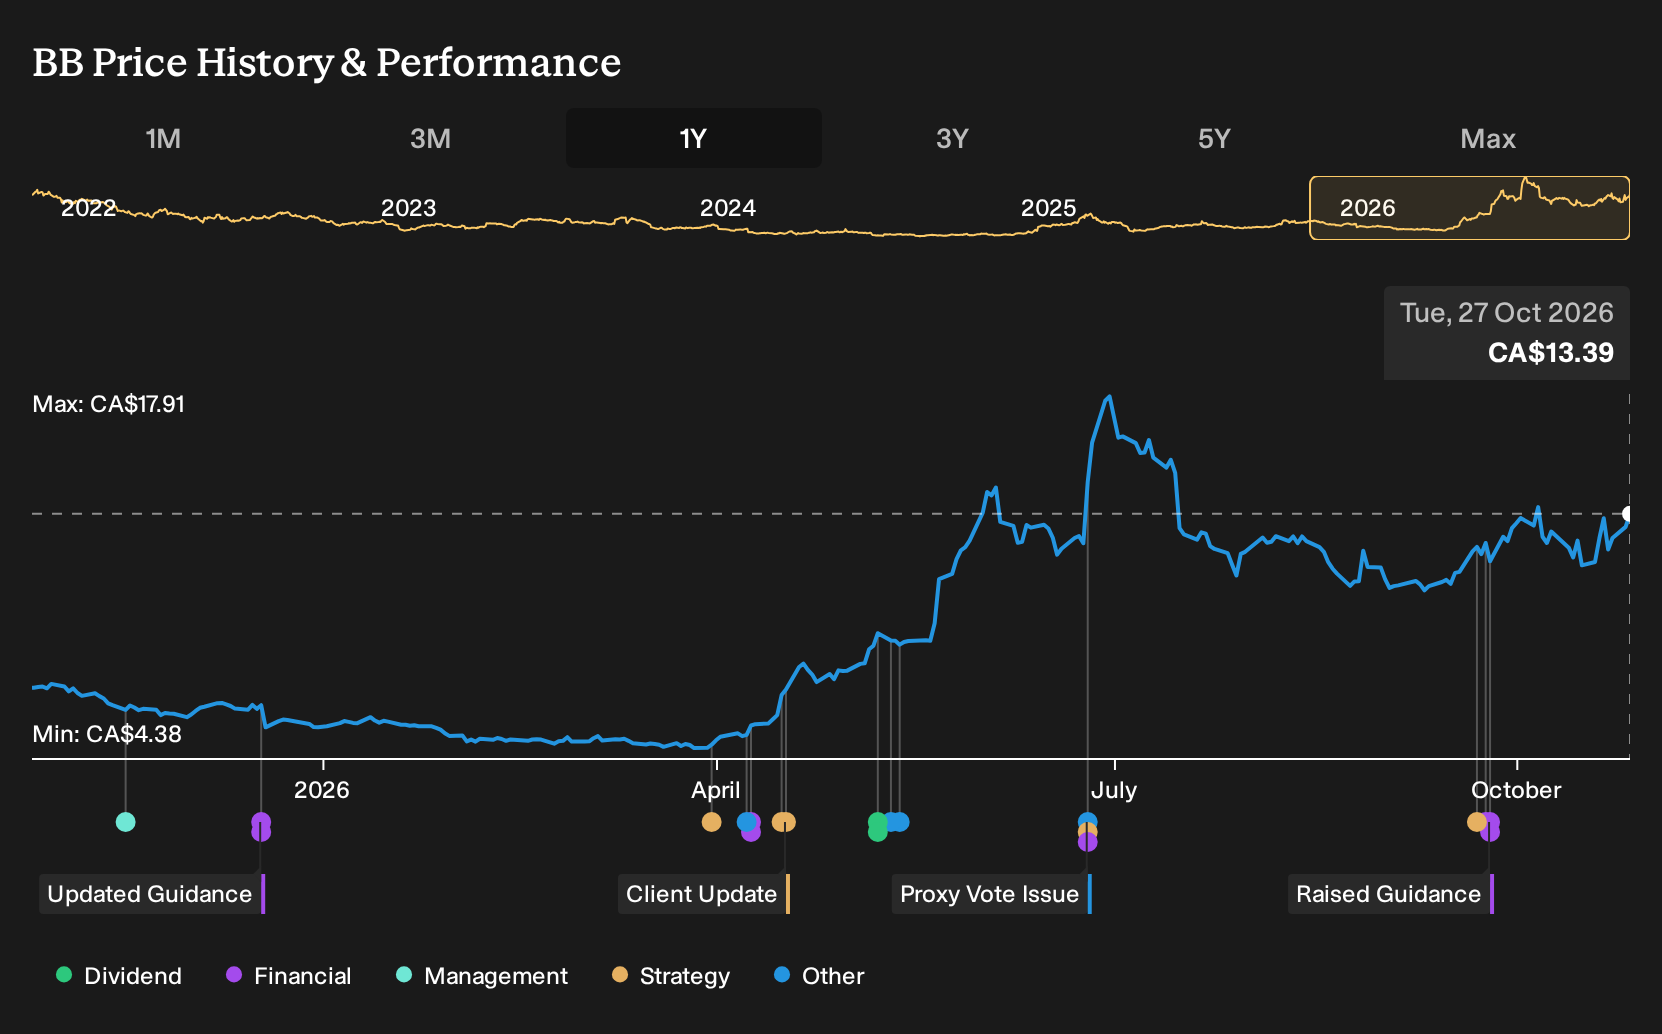Select the 1Y time range tab
This screenshot has width=1662, height=1034.
click(693, 138)
